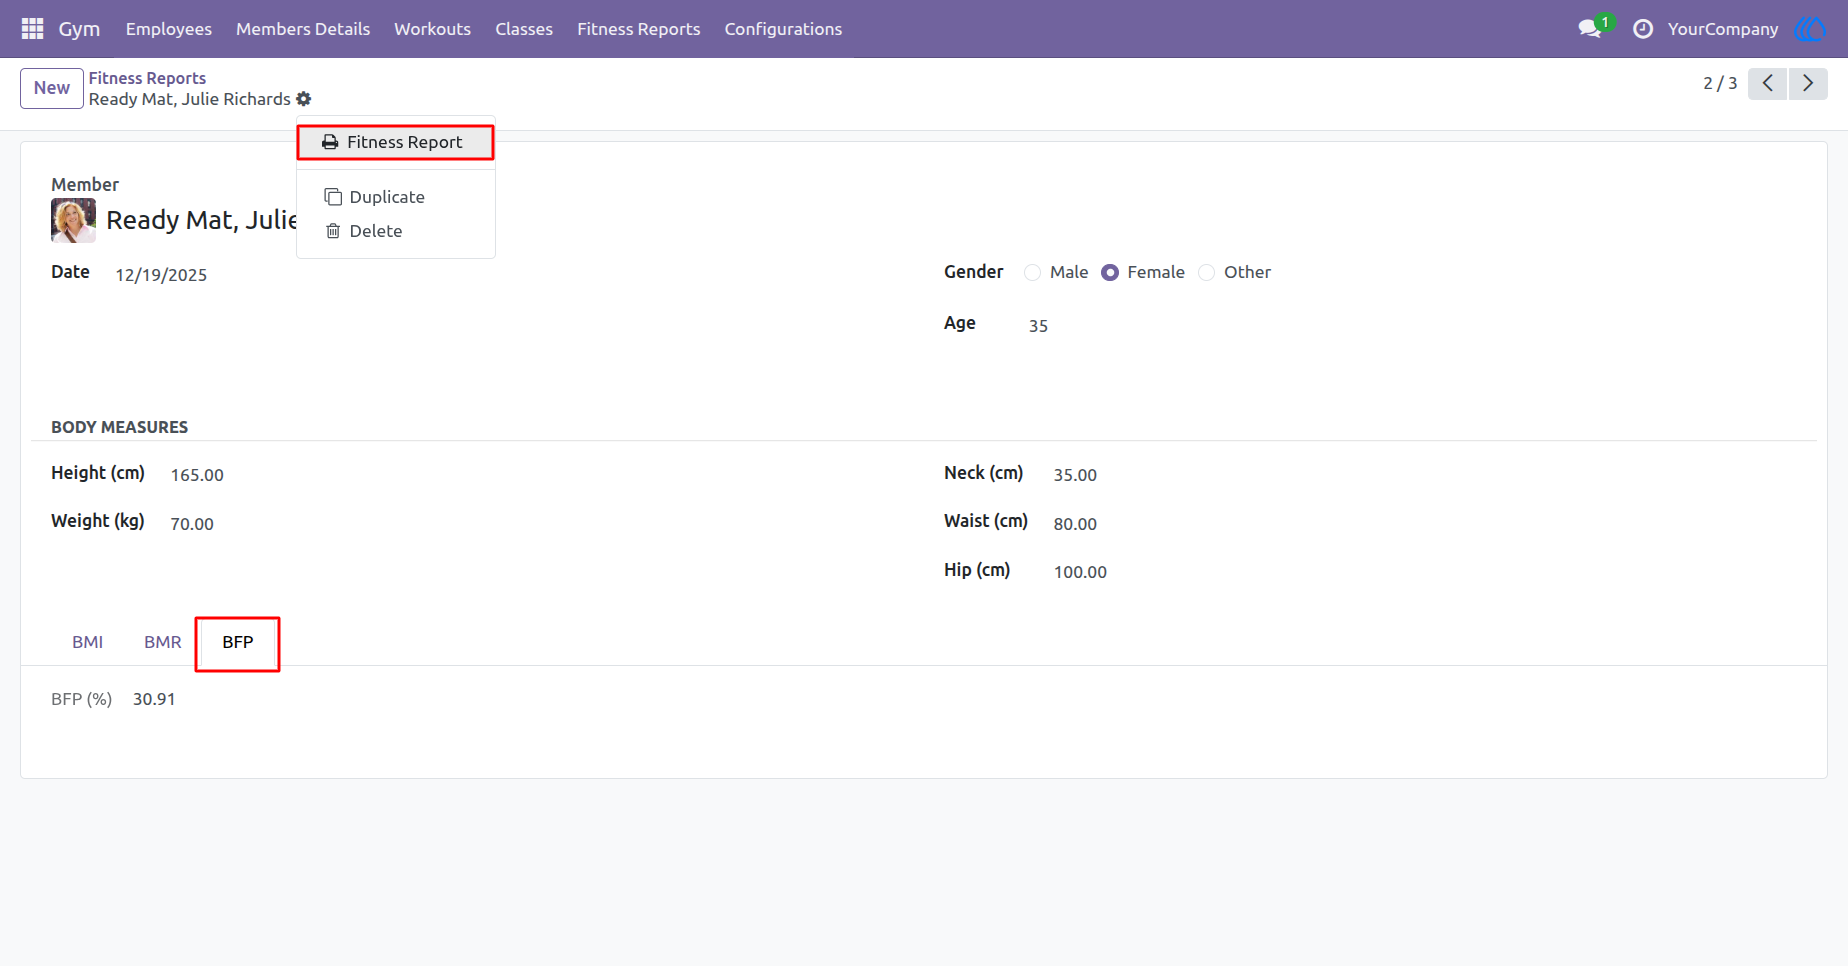Edit the Age field value 35

1038,326
